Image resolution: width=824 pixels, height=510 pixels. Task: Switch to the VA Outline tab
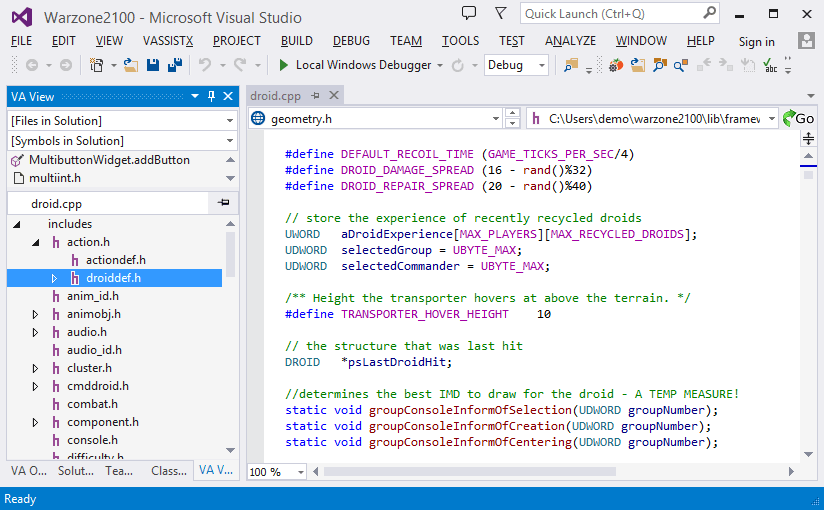[x=29, y=471]
